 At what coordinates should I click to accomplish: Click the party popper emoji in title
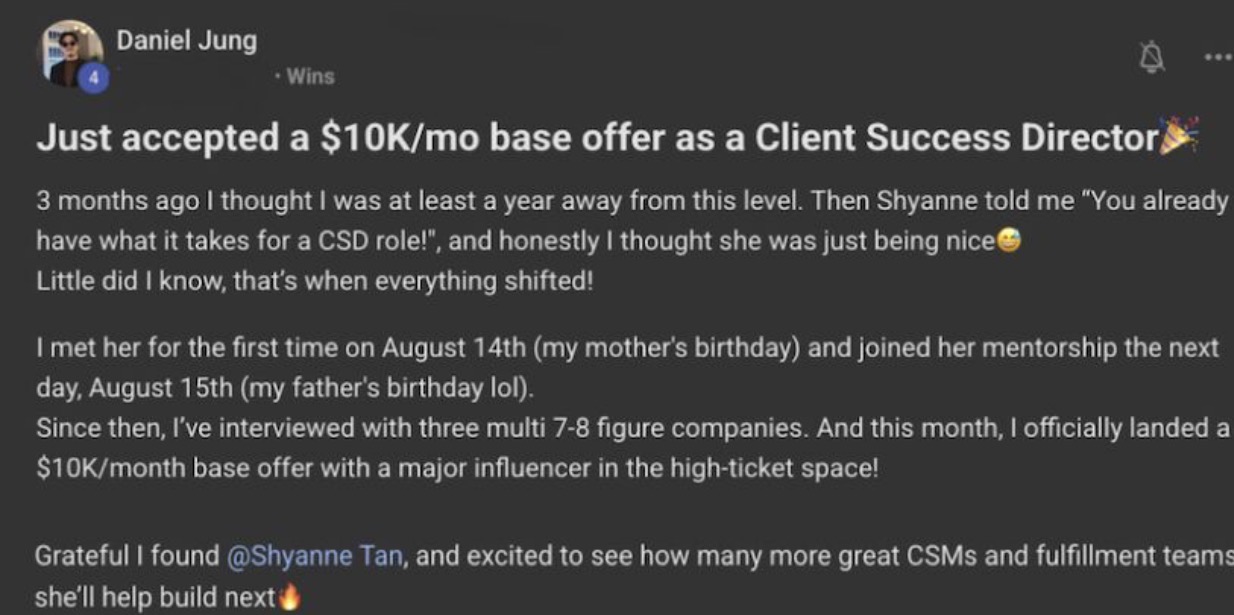[x=1178, y=136]
